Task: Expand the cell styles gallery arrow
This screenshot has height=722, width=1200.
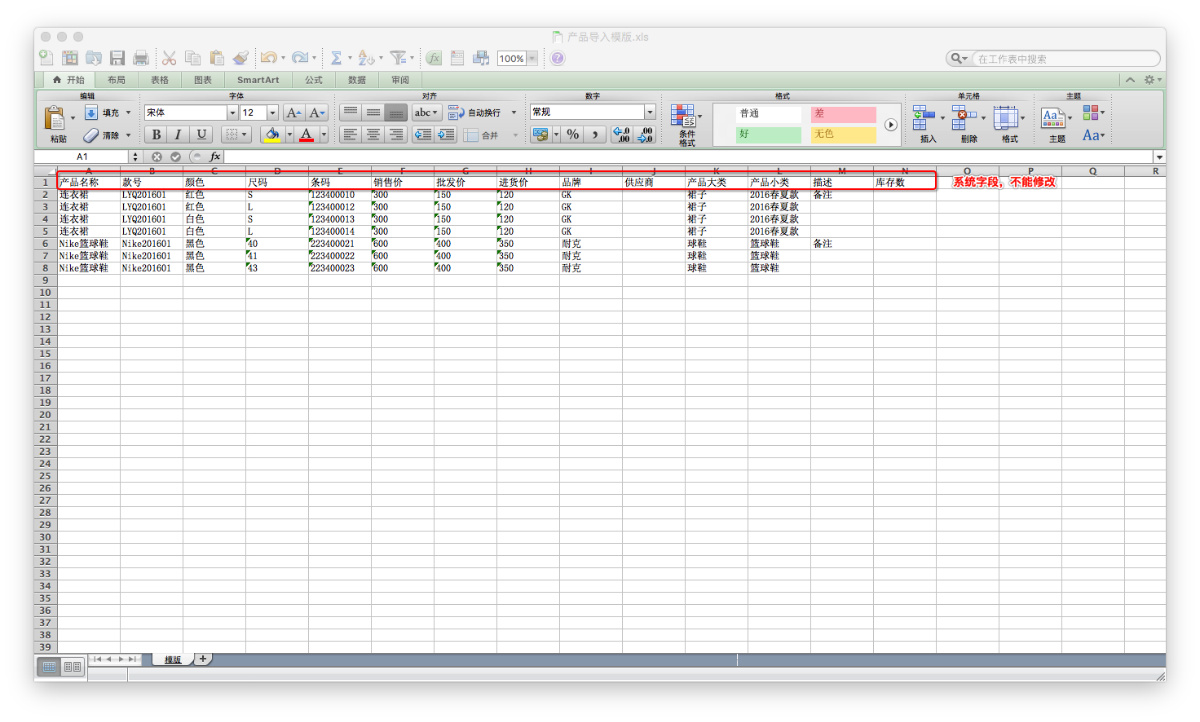Action: tap(890, 124)
